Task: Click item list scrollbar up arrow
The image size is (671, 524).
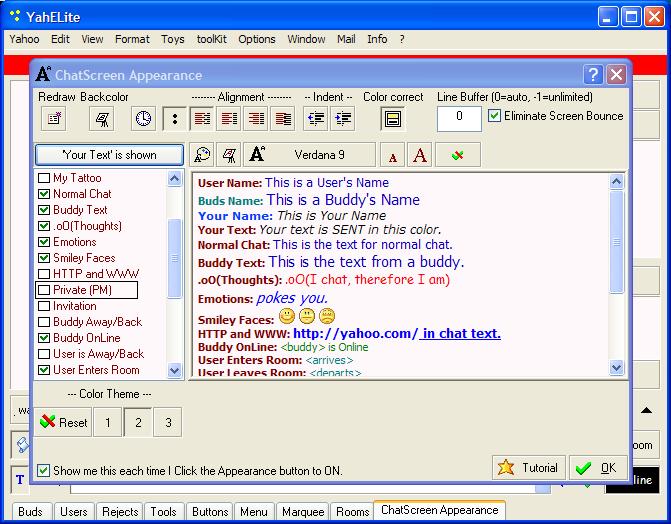Action: pyautogui.click(x=174, y=179)
